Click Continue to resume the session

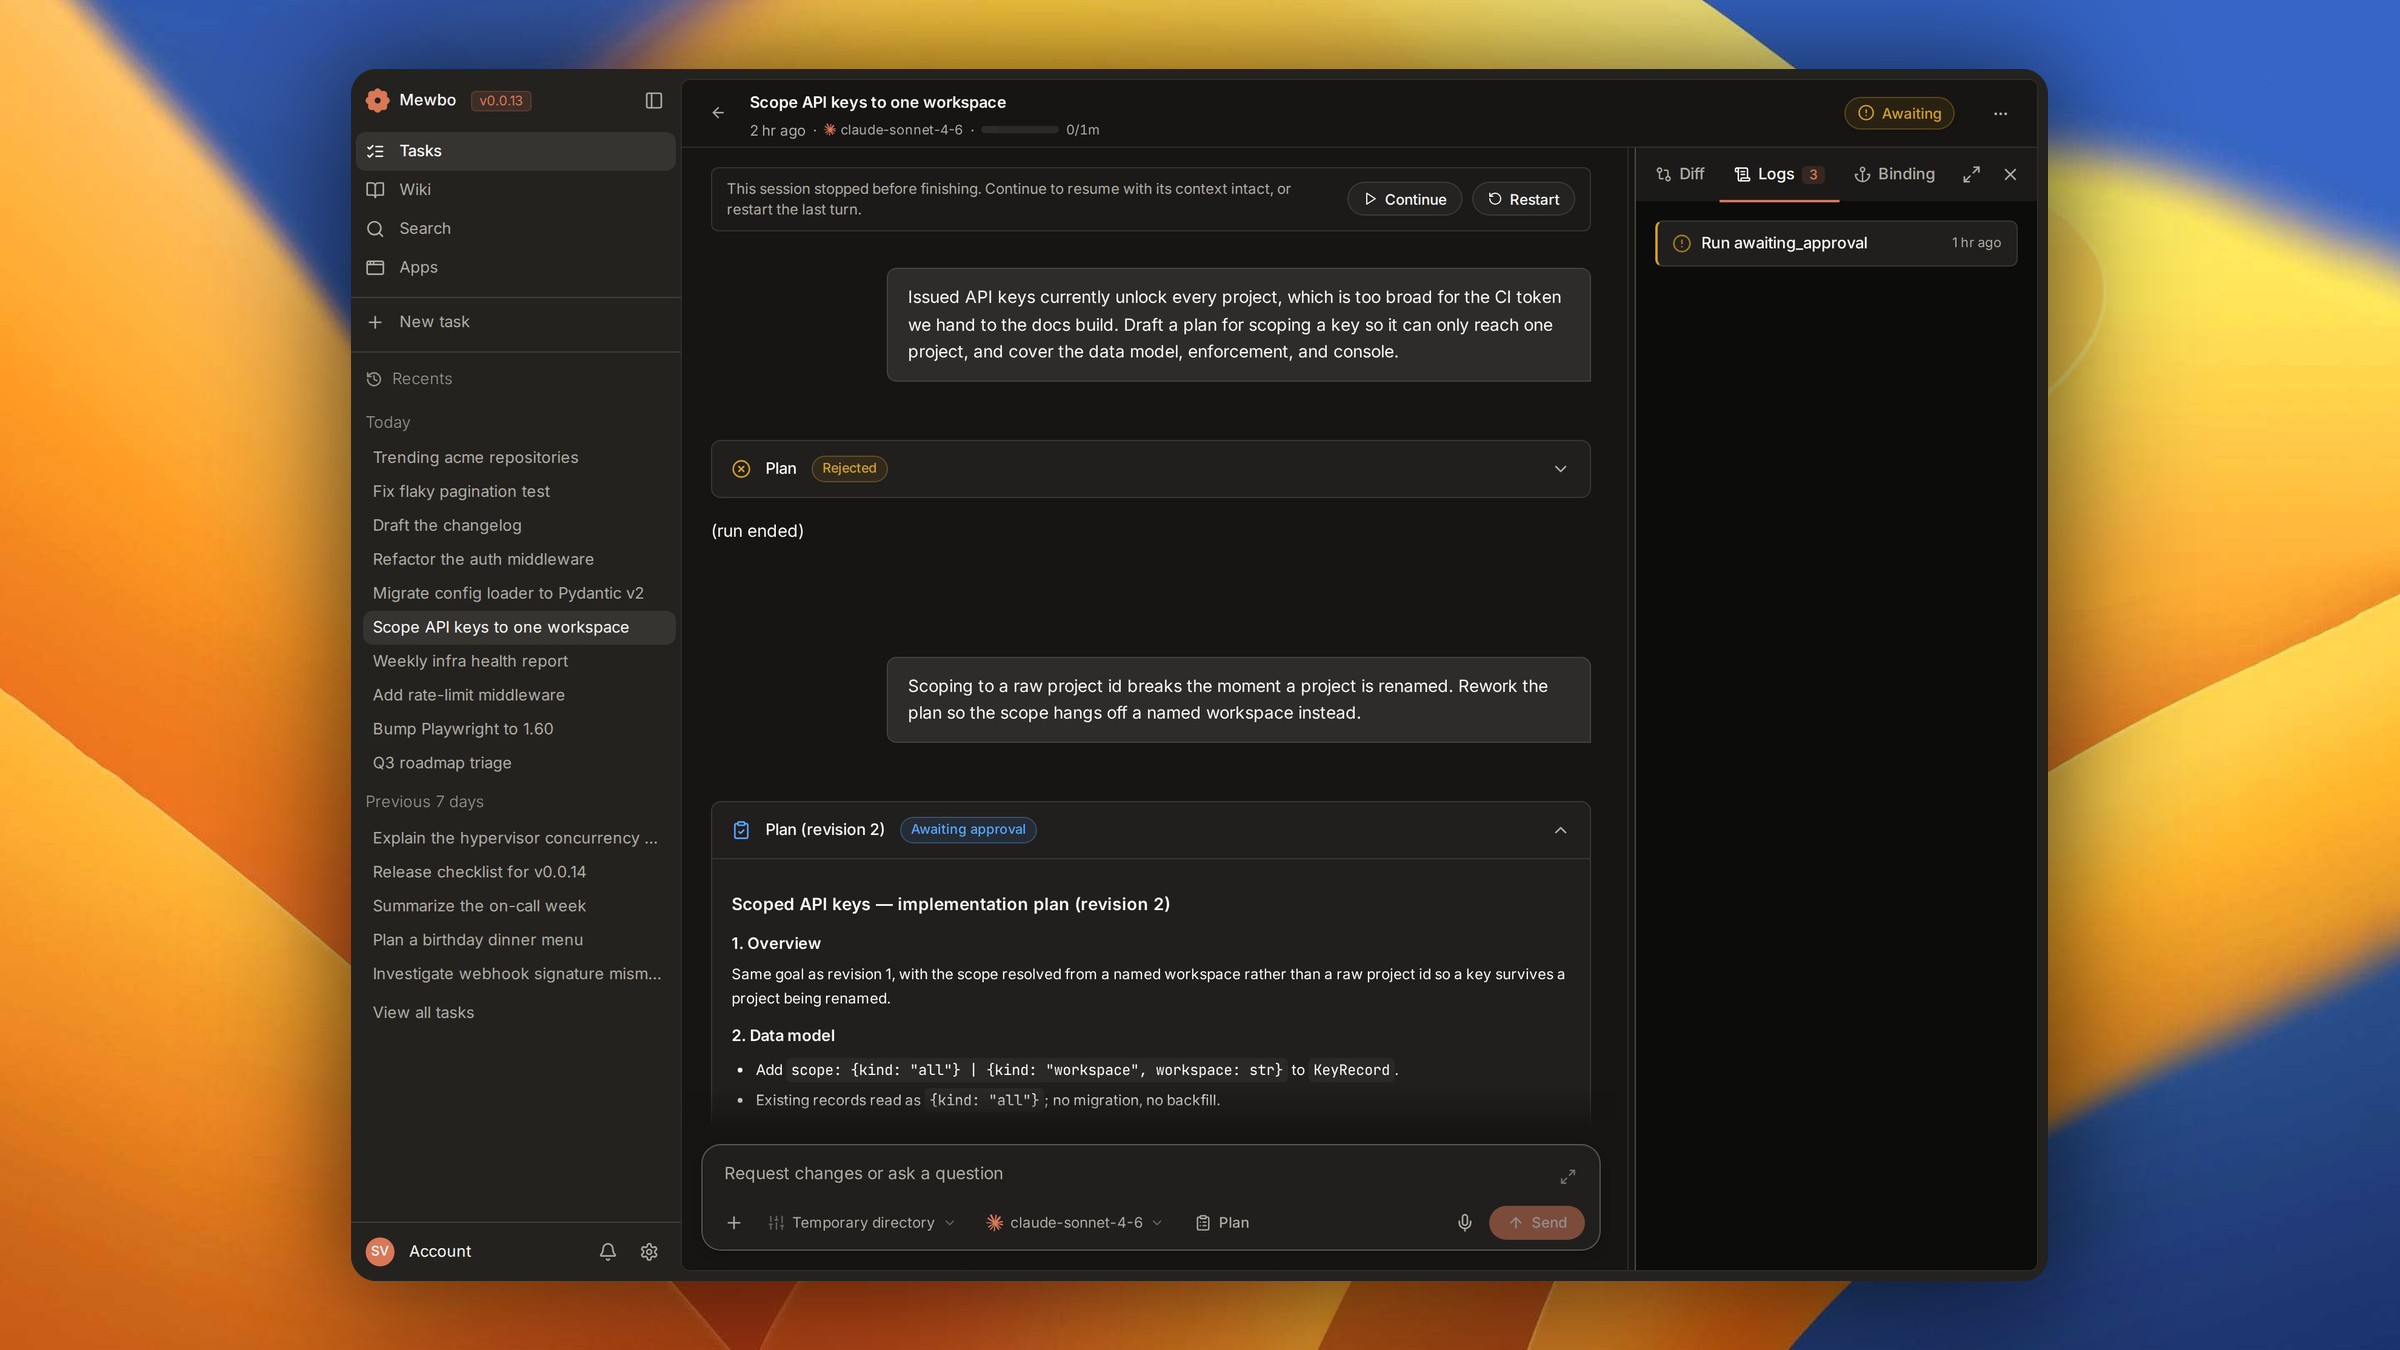(1404, 199)
